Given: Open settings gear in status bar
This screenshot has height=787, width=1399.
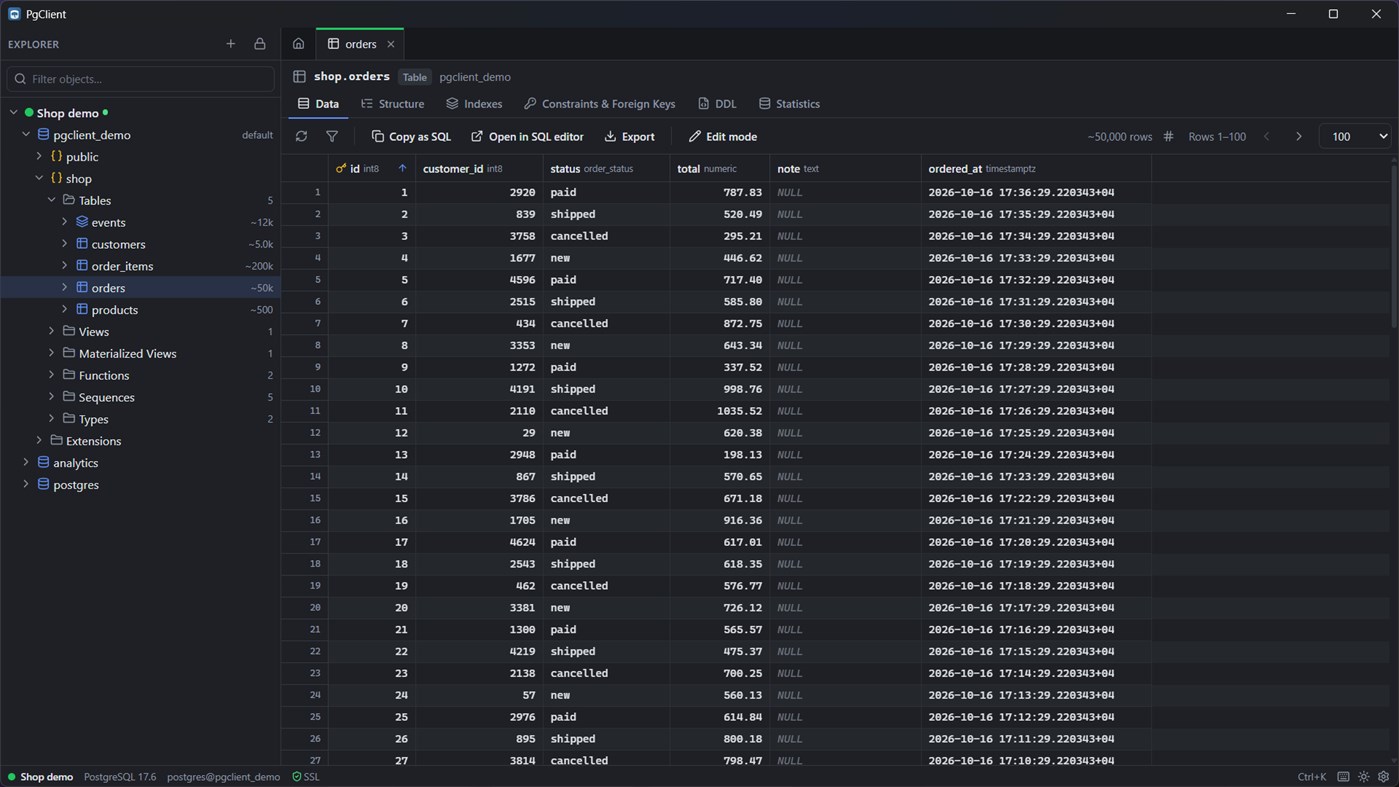Looking at the screenshot, I should pyautogui.click(x=1384, y=777).
